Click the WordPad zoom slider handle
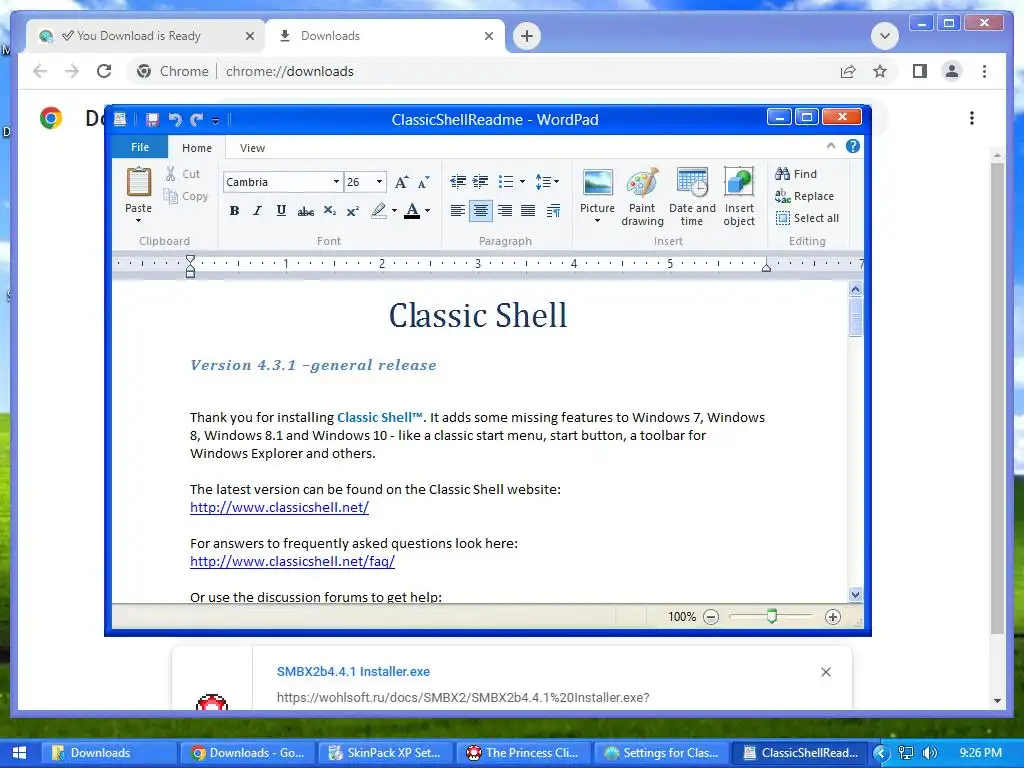 pyautogui.click(x=772, y=616)
